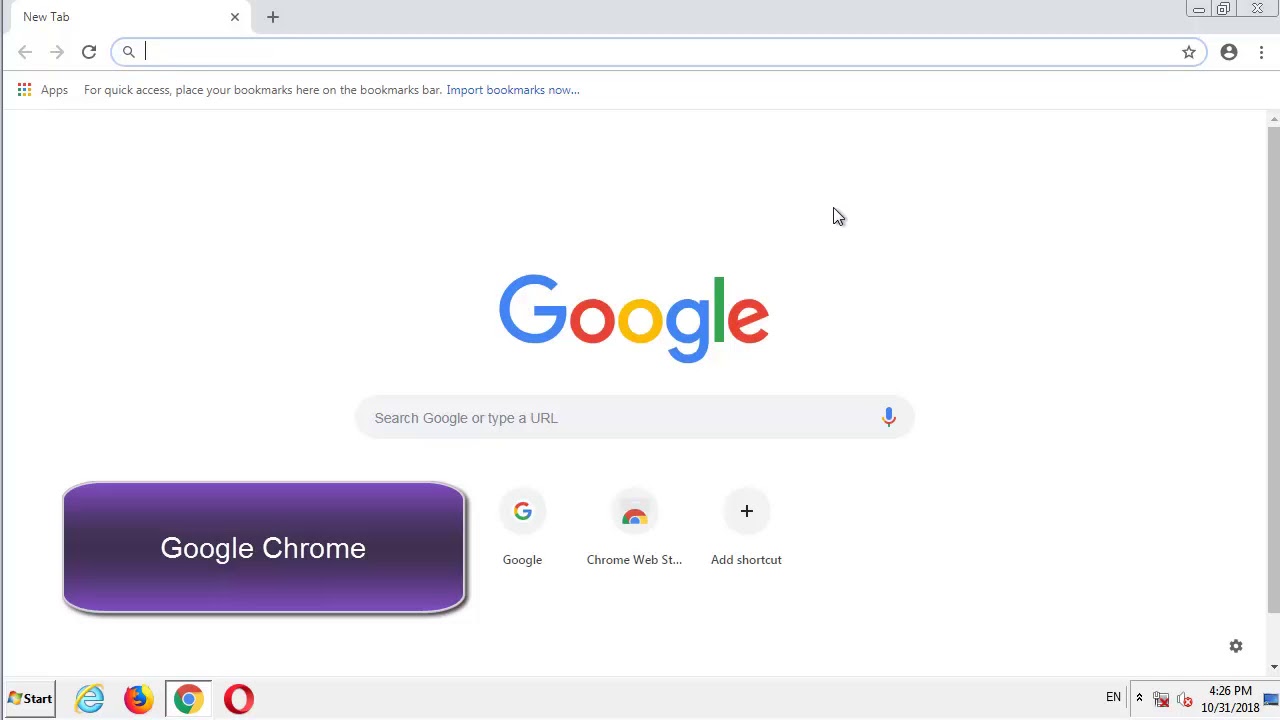
Task: Close the New Tab tab
Action: pyautogui.click(x=235, y=17)
